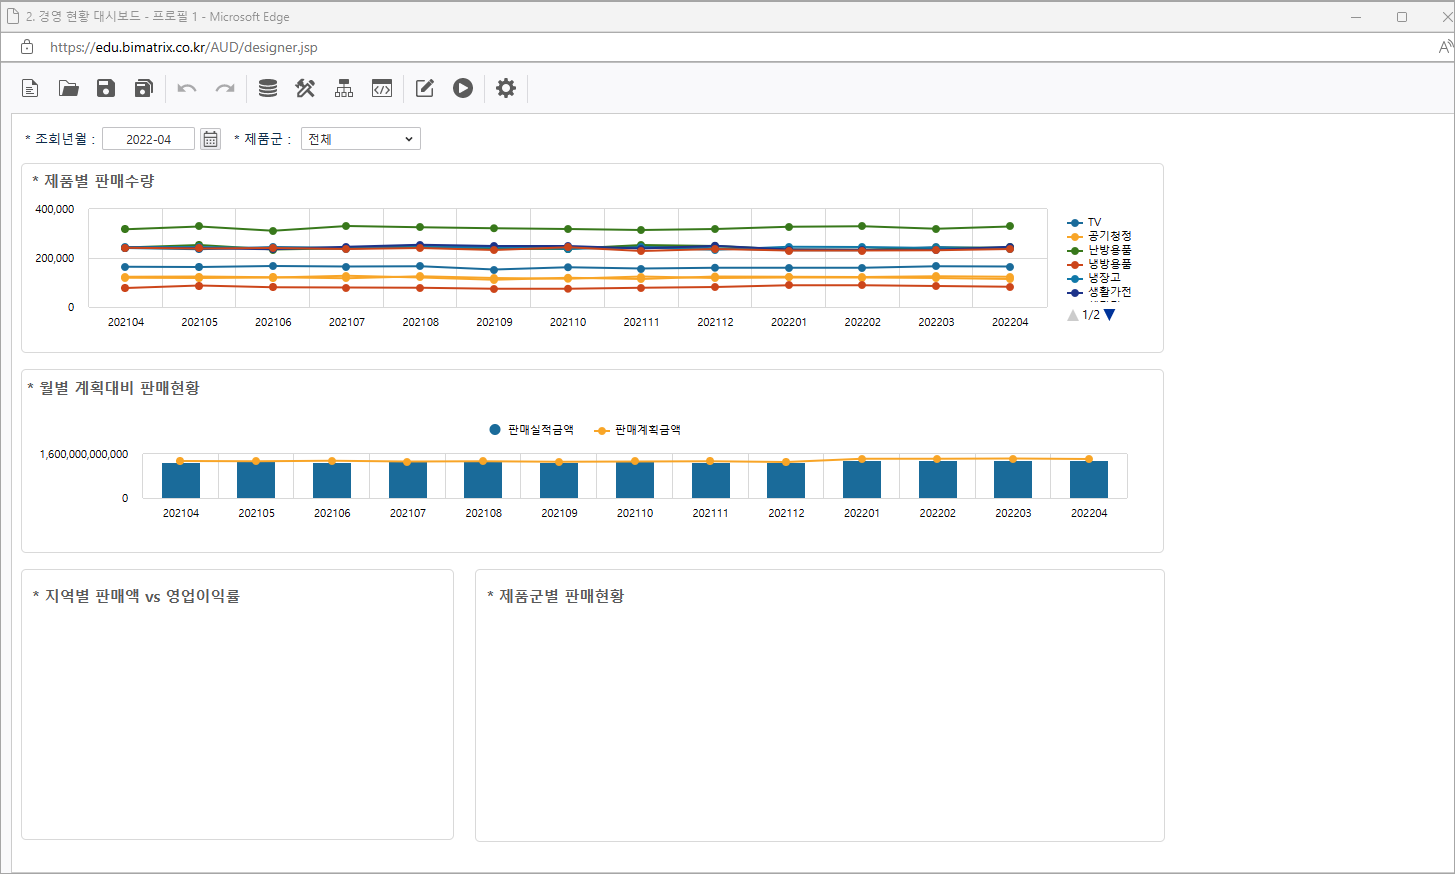Open the database data source manager
Screen dimensions: 1455x874
[x=268, y=88]
